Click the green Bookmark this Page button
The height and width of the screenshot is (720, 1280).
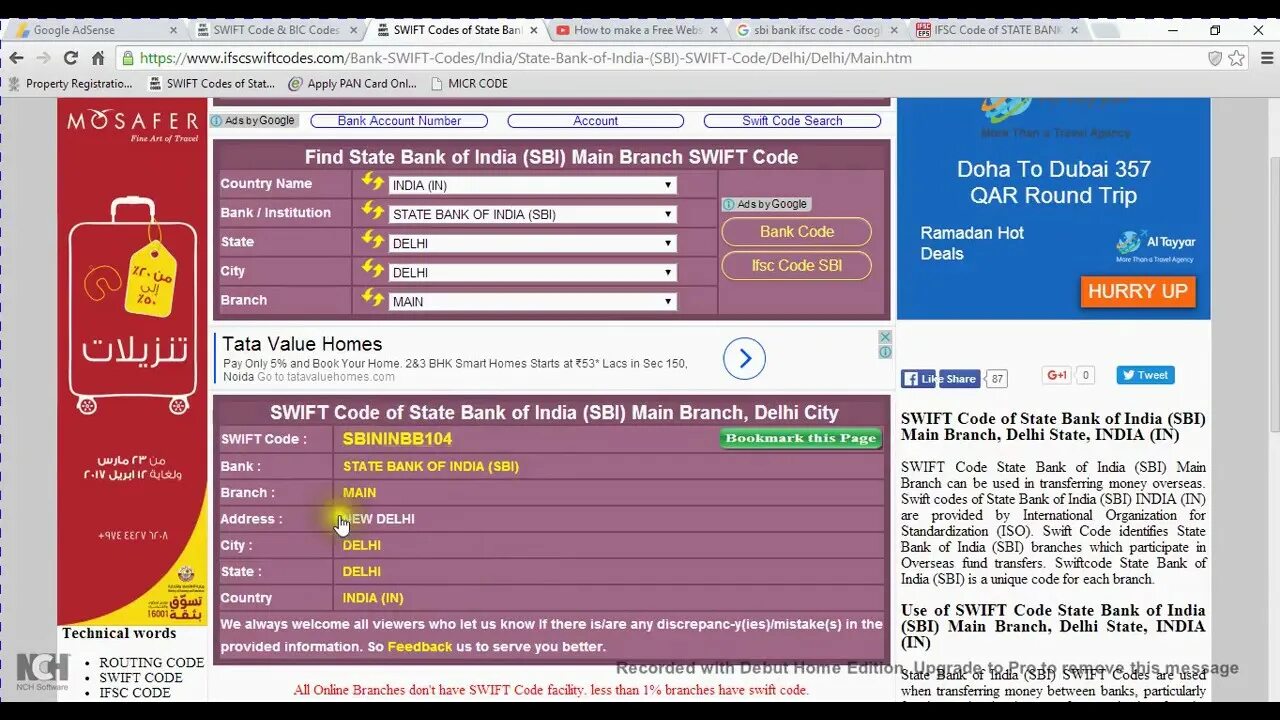801,439
